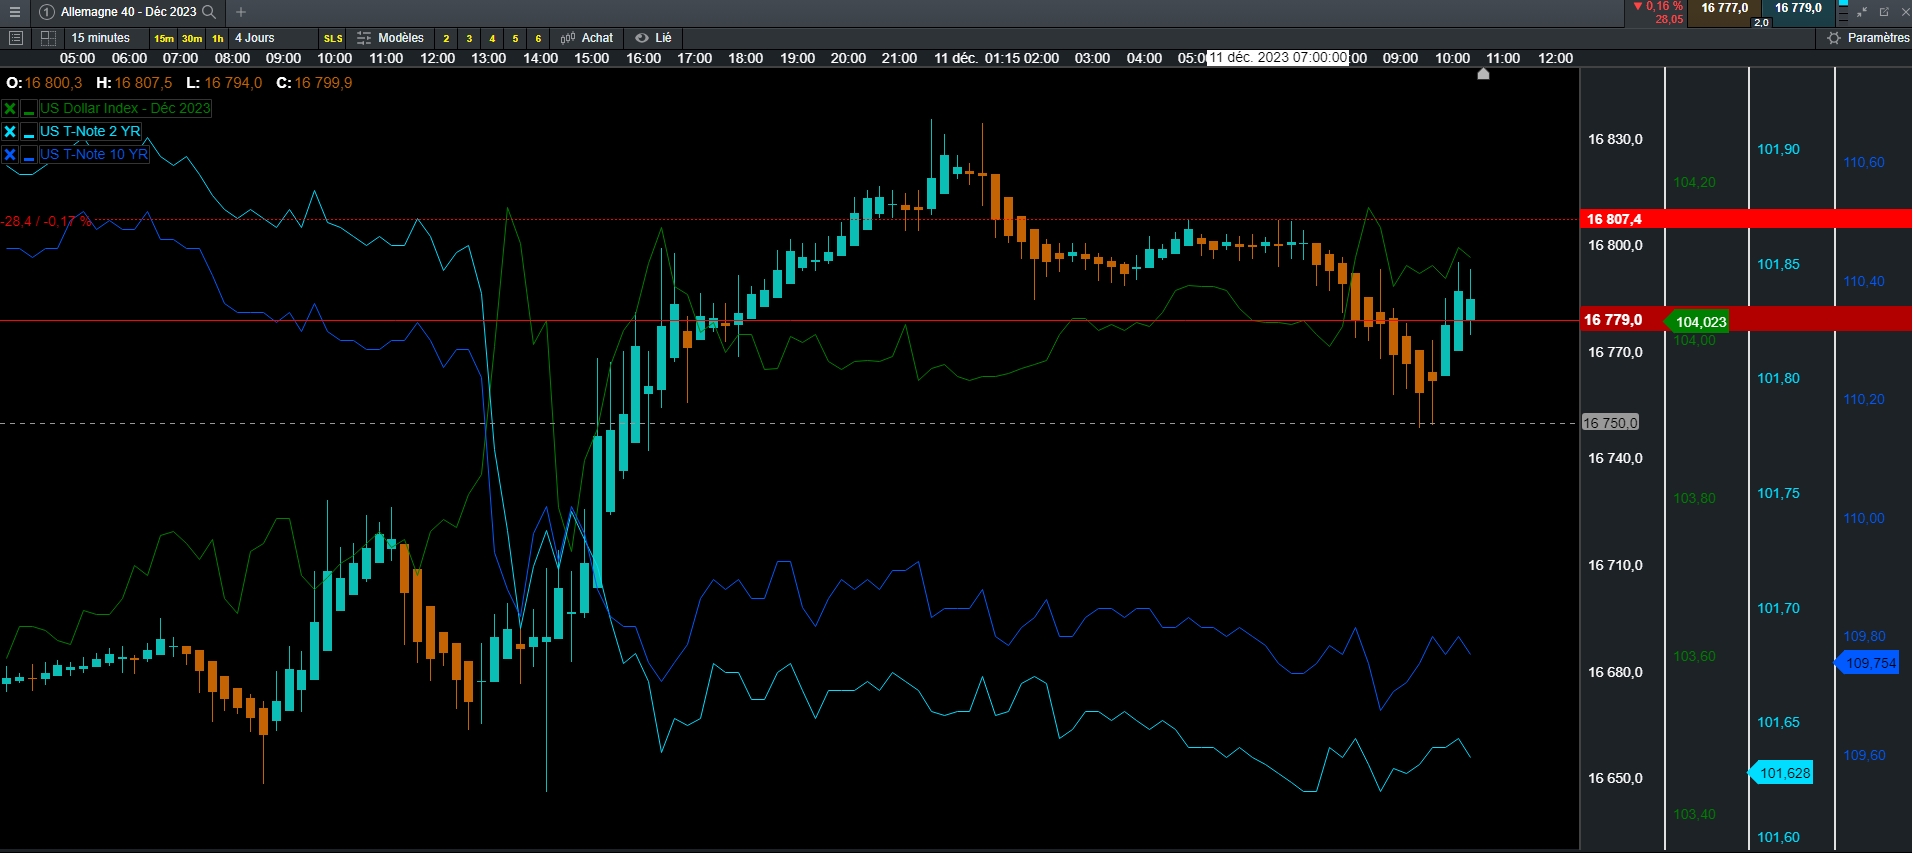Select the 15m timeframe shortcut
This screenshot has width=1912, height=853.
coord(163,38)
